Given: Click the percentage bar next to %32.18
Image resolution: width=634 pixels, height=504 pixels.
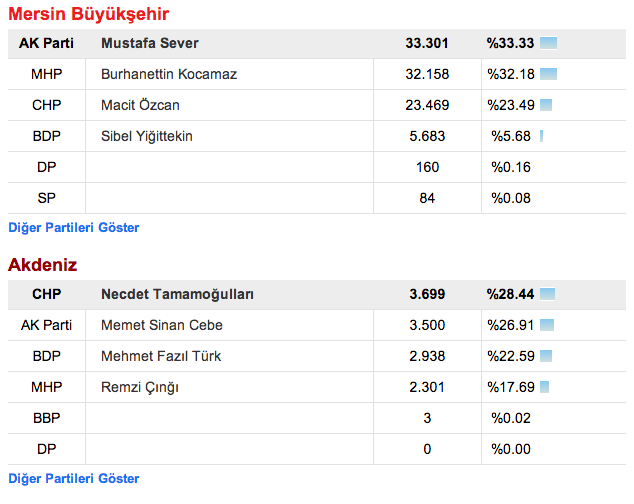Looking at the screenshot, I should tap(548, 74).
